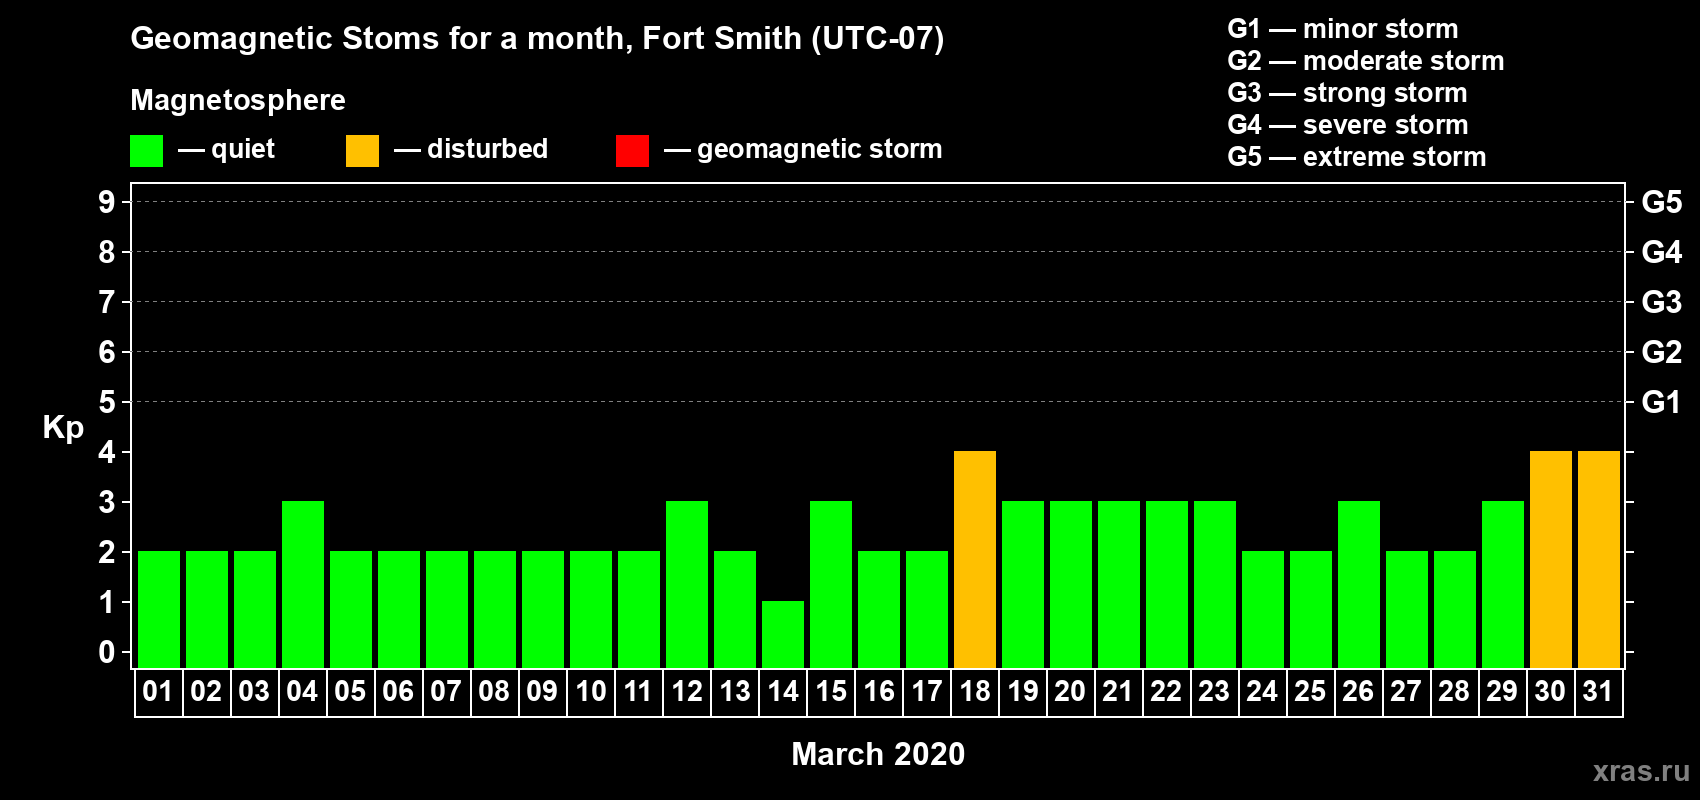
Task: Click 'G5 — extreme storm' legend text
Action: [1357, 157]
